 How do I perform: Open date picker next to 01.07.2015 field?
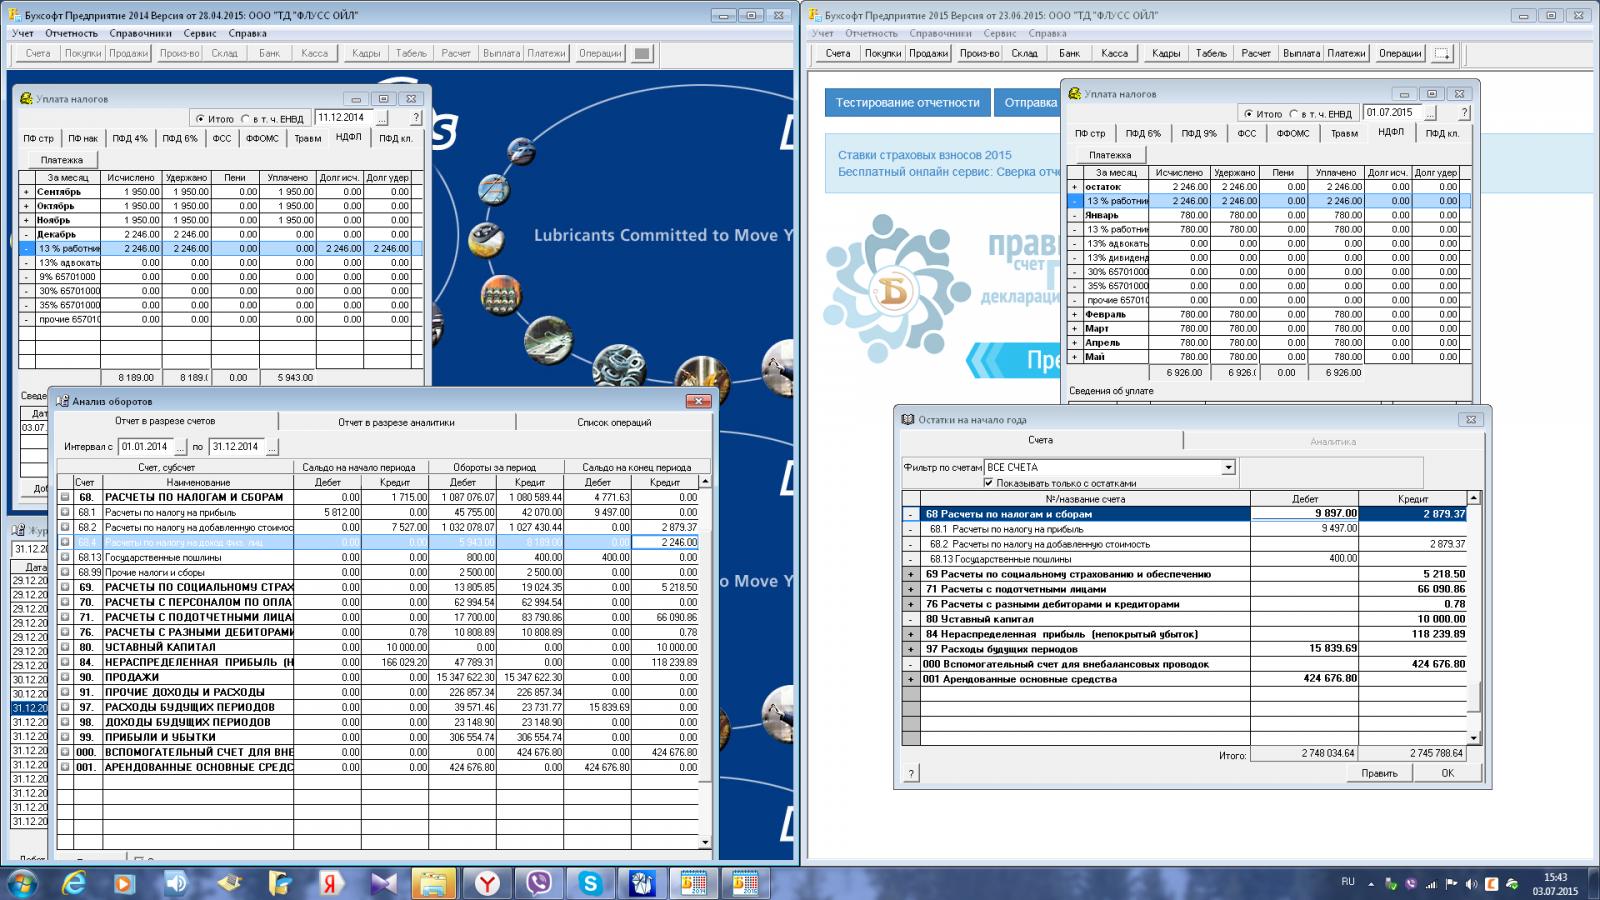(x=1430, y=114)
